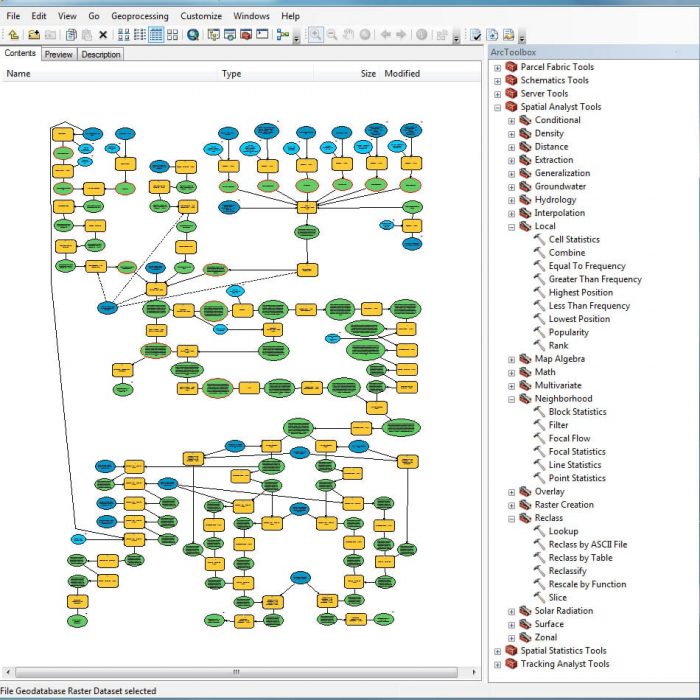Expand the Hydrology toolset
This screenshot has height=700, width=700.
tap(512, 200)
